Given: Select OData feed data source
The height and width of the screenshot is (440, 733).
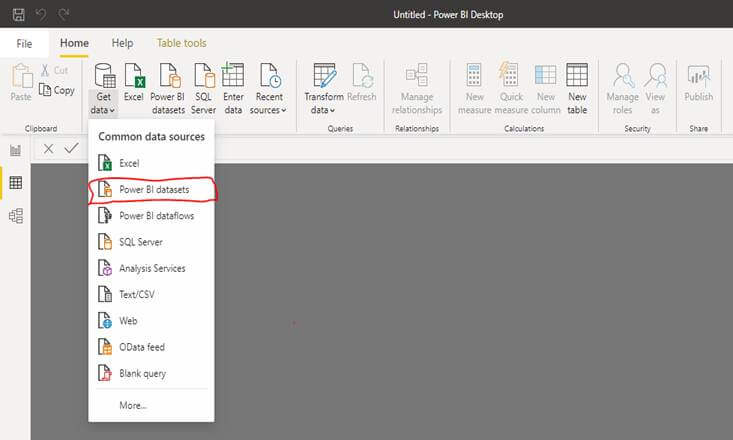Looking at the screenshot, I should [151, 347].
